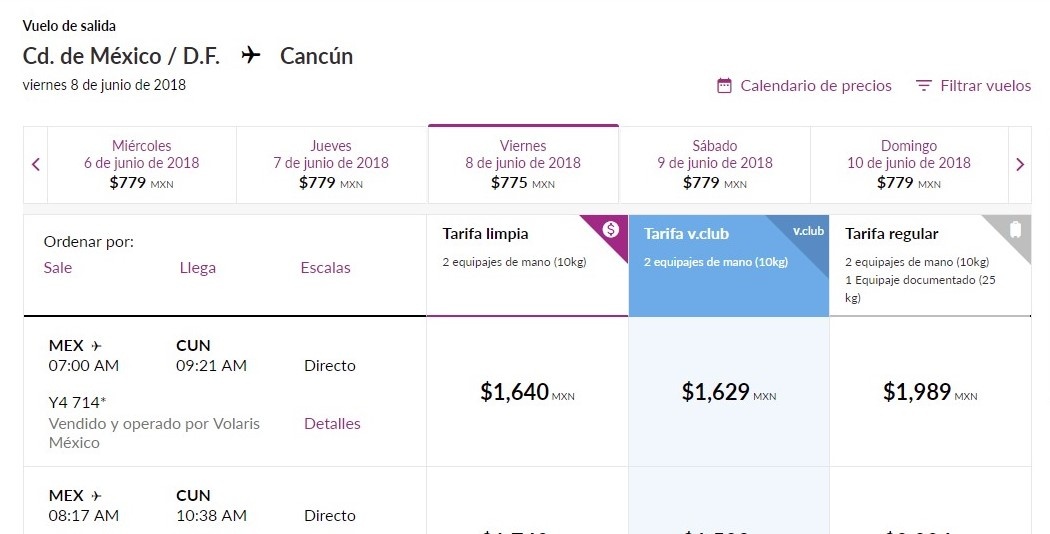
Task: Sort flights by Llega arrival time
Action: [x=198, y=268]
